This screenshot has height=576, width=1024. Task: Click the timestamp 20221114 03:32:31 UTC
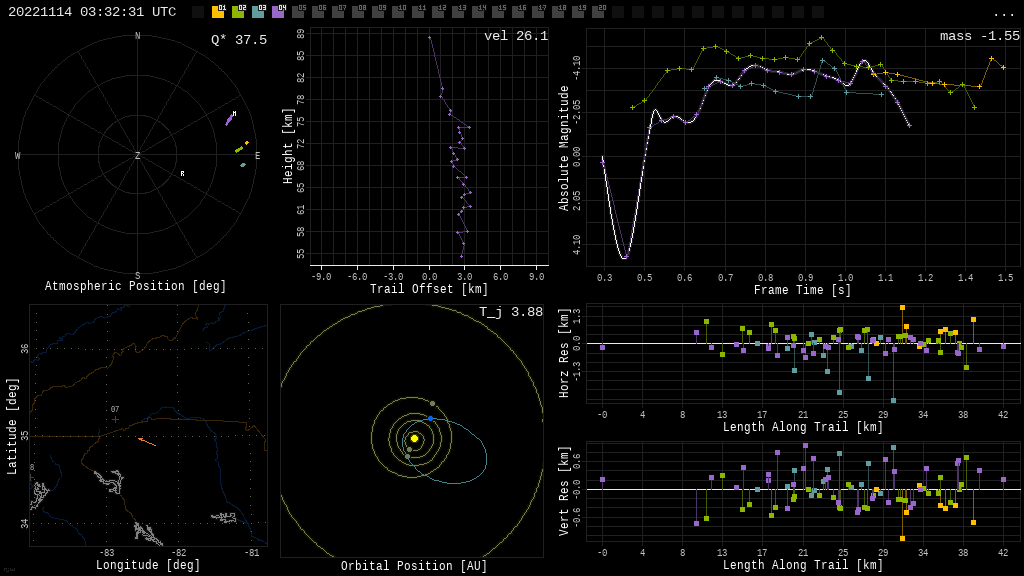pos(92,12)
